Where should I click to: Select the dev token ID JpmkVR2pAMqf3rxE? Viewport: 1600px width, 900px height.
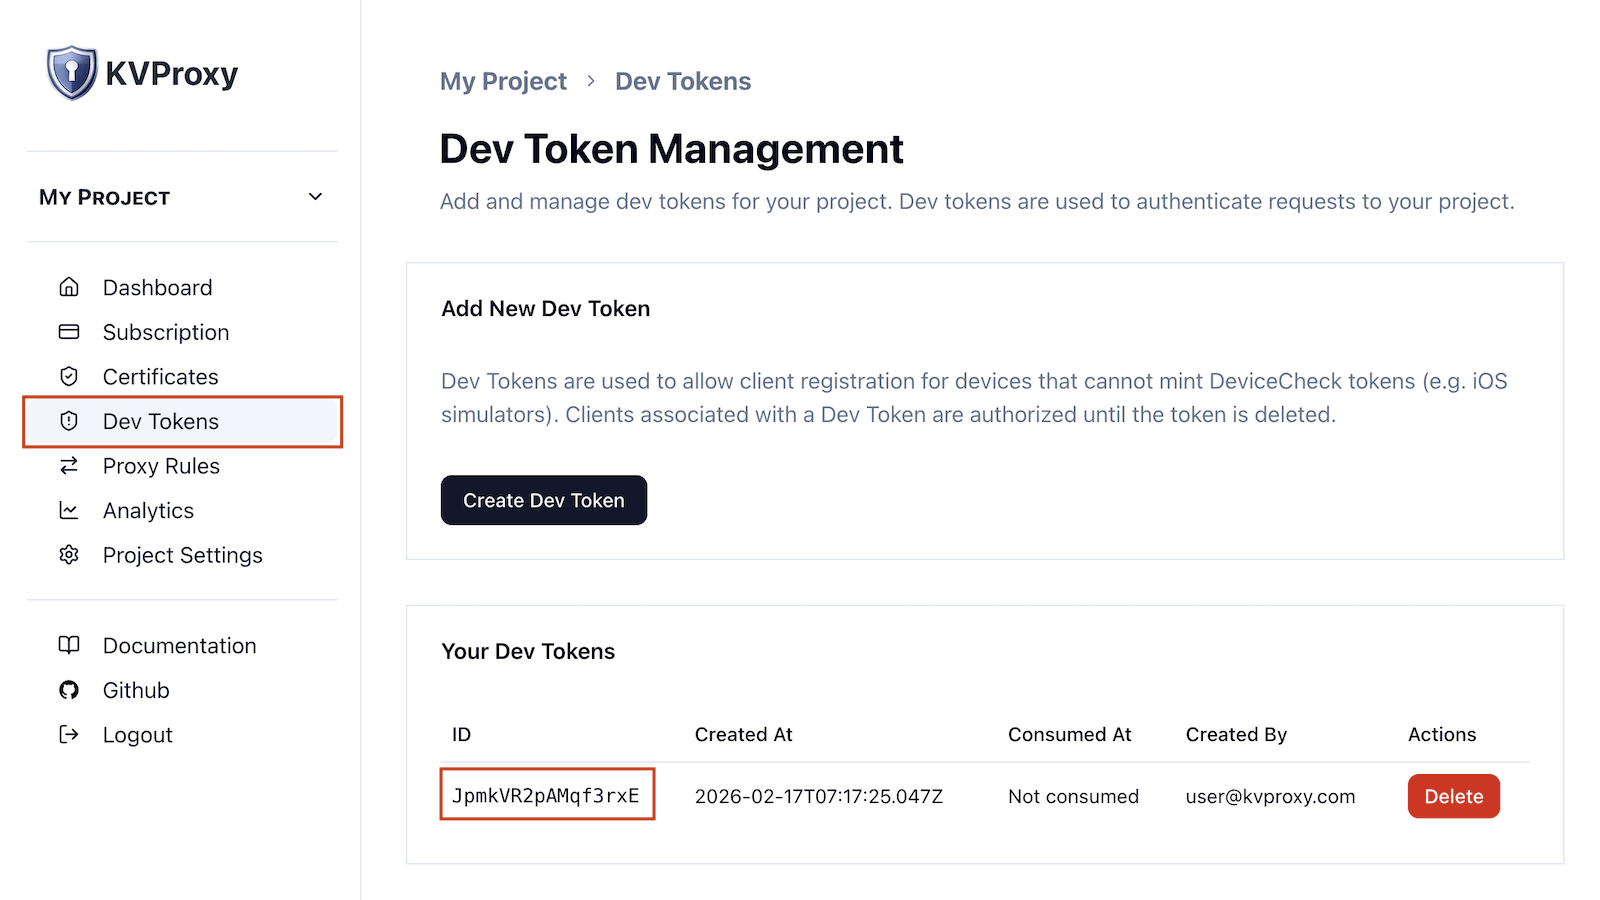pos(547,795)
